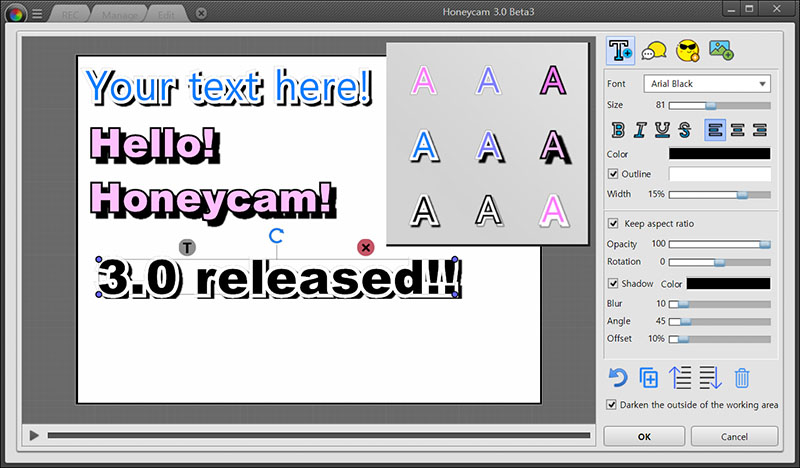The image size is (800, 468).
Task: Select the '3.0 released!!!' text object
Action: [280, 279]
